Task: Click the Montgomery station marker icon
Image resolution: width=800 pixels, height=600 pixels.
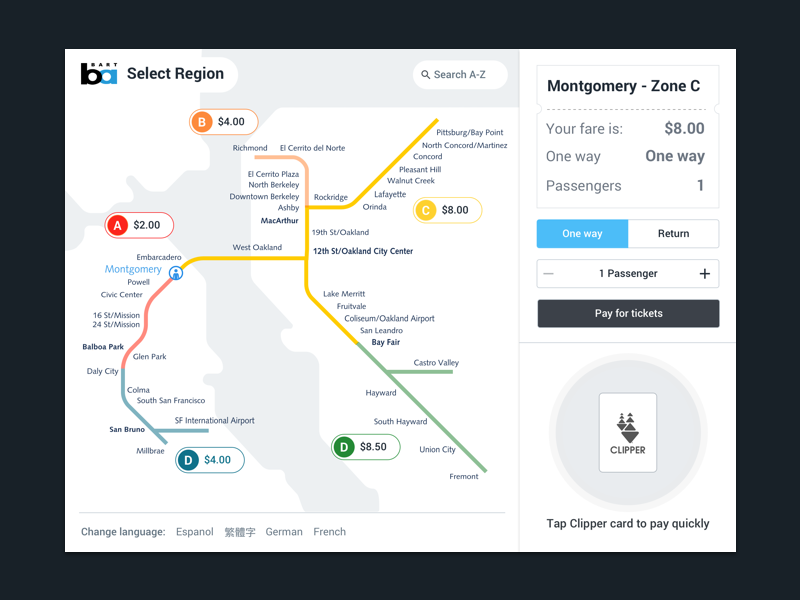Action: [x=176, y=273]
